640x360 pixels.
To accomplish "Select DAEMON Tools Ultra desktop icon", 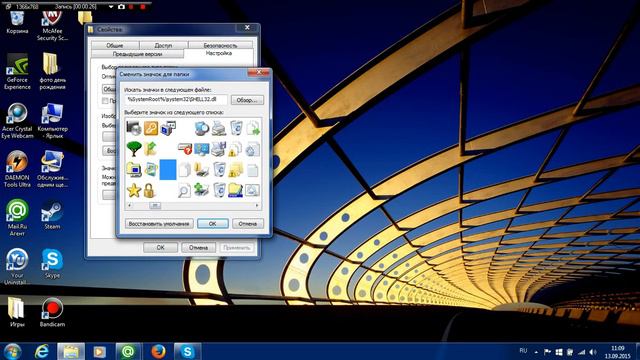I will click(17, 168).
